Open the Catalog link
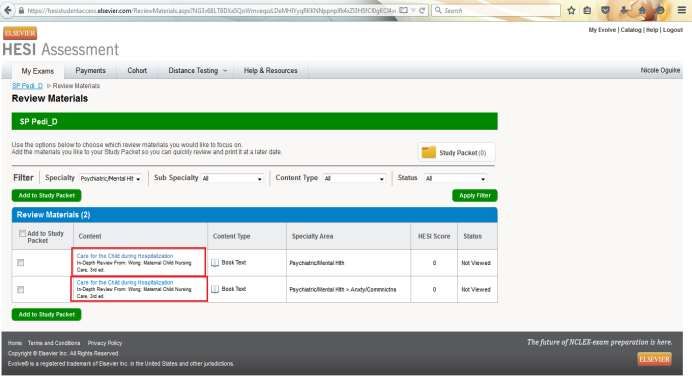692x377 pixels. (631, 30)
